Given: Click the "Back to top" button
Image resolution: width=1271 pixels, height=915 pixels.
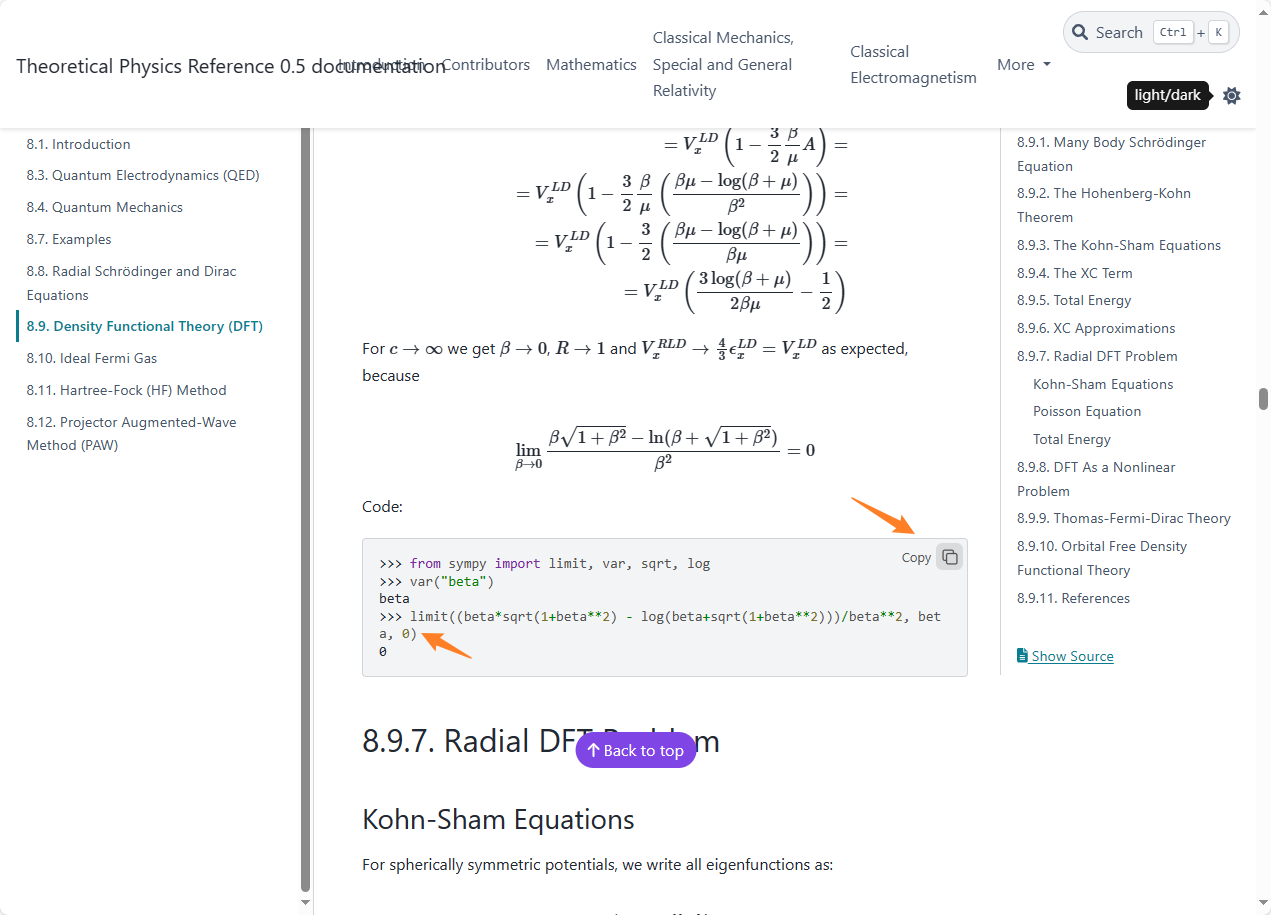Looking at the screenshot, I should (x=636, y=750).
